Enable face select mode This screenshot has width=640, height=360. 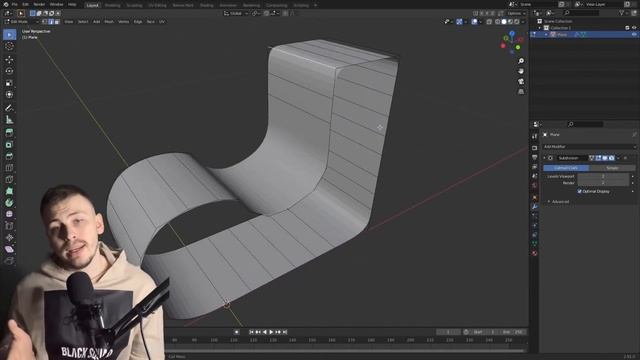click(57, 22)
